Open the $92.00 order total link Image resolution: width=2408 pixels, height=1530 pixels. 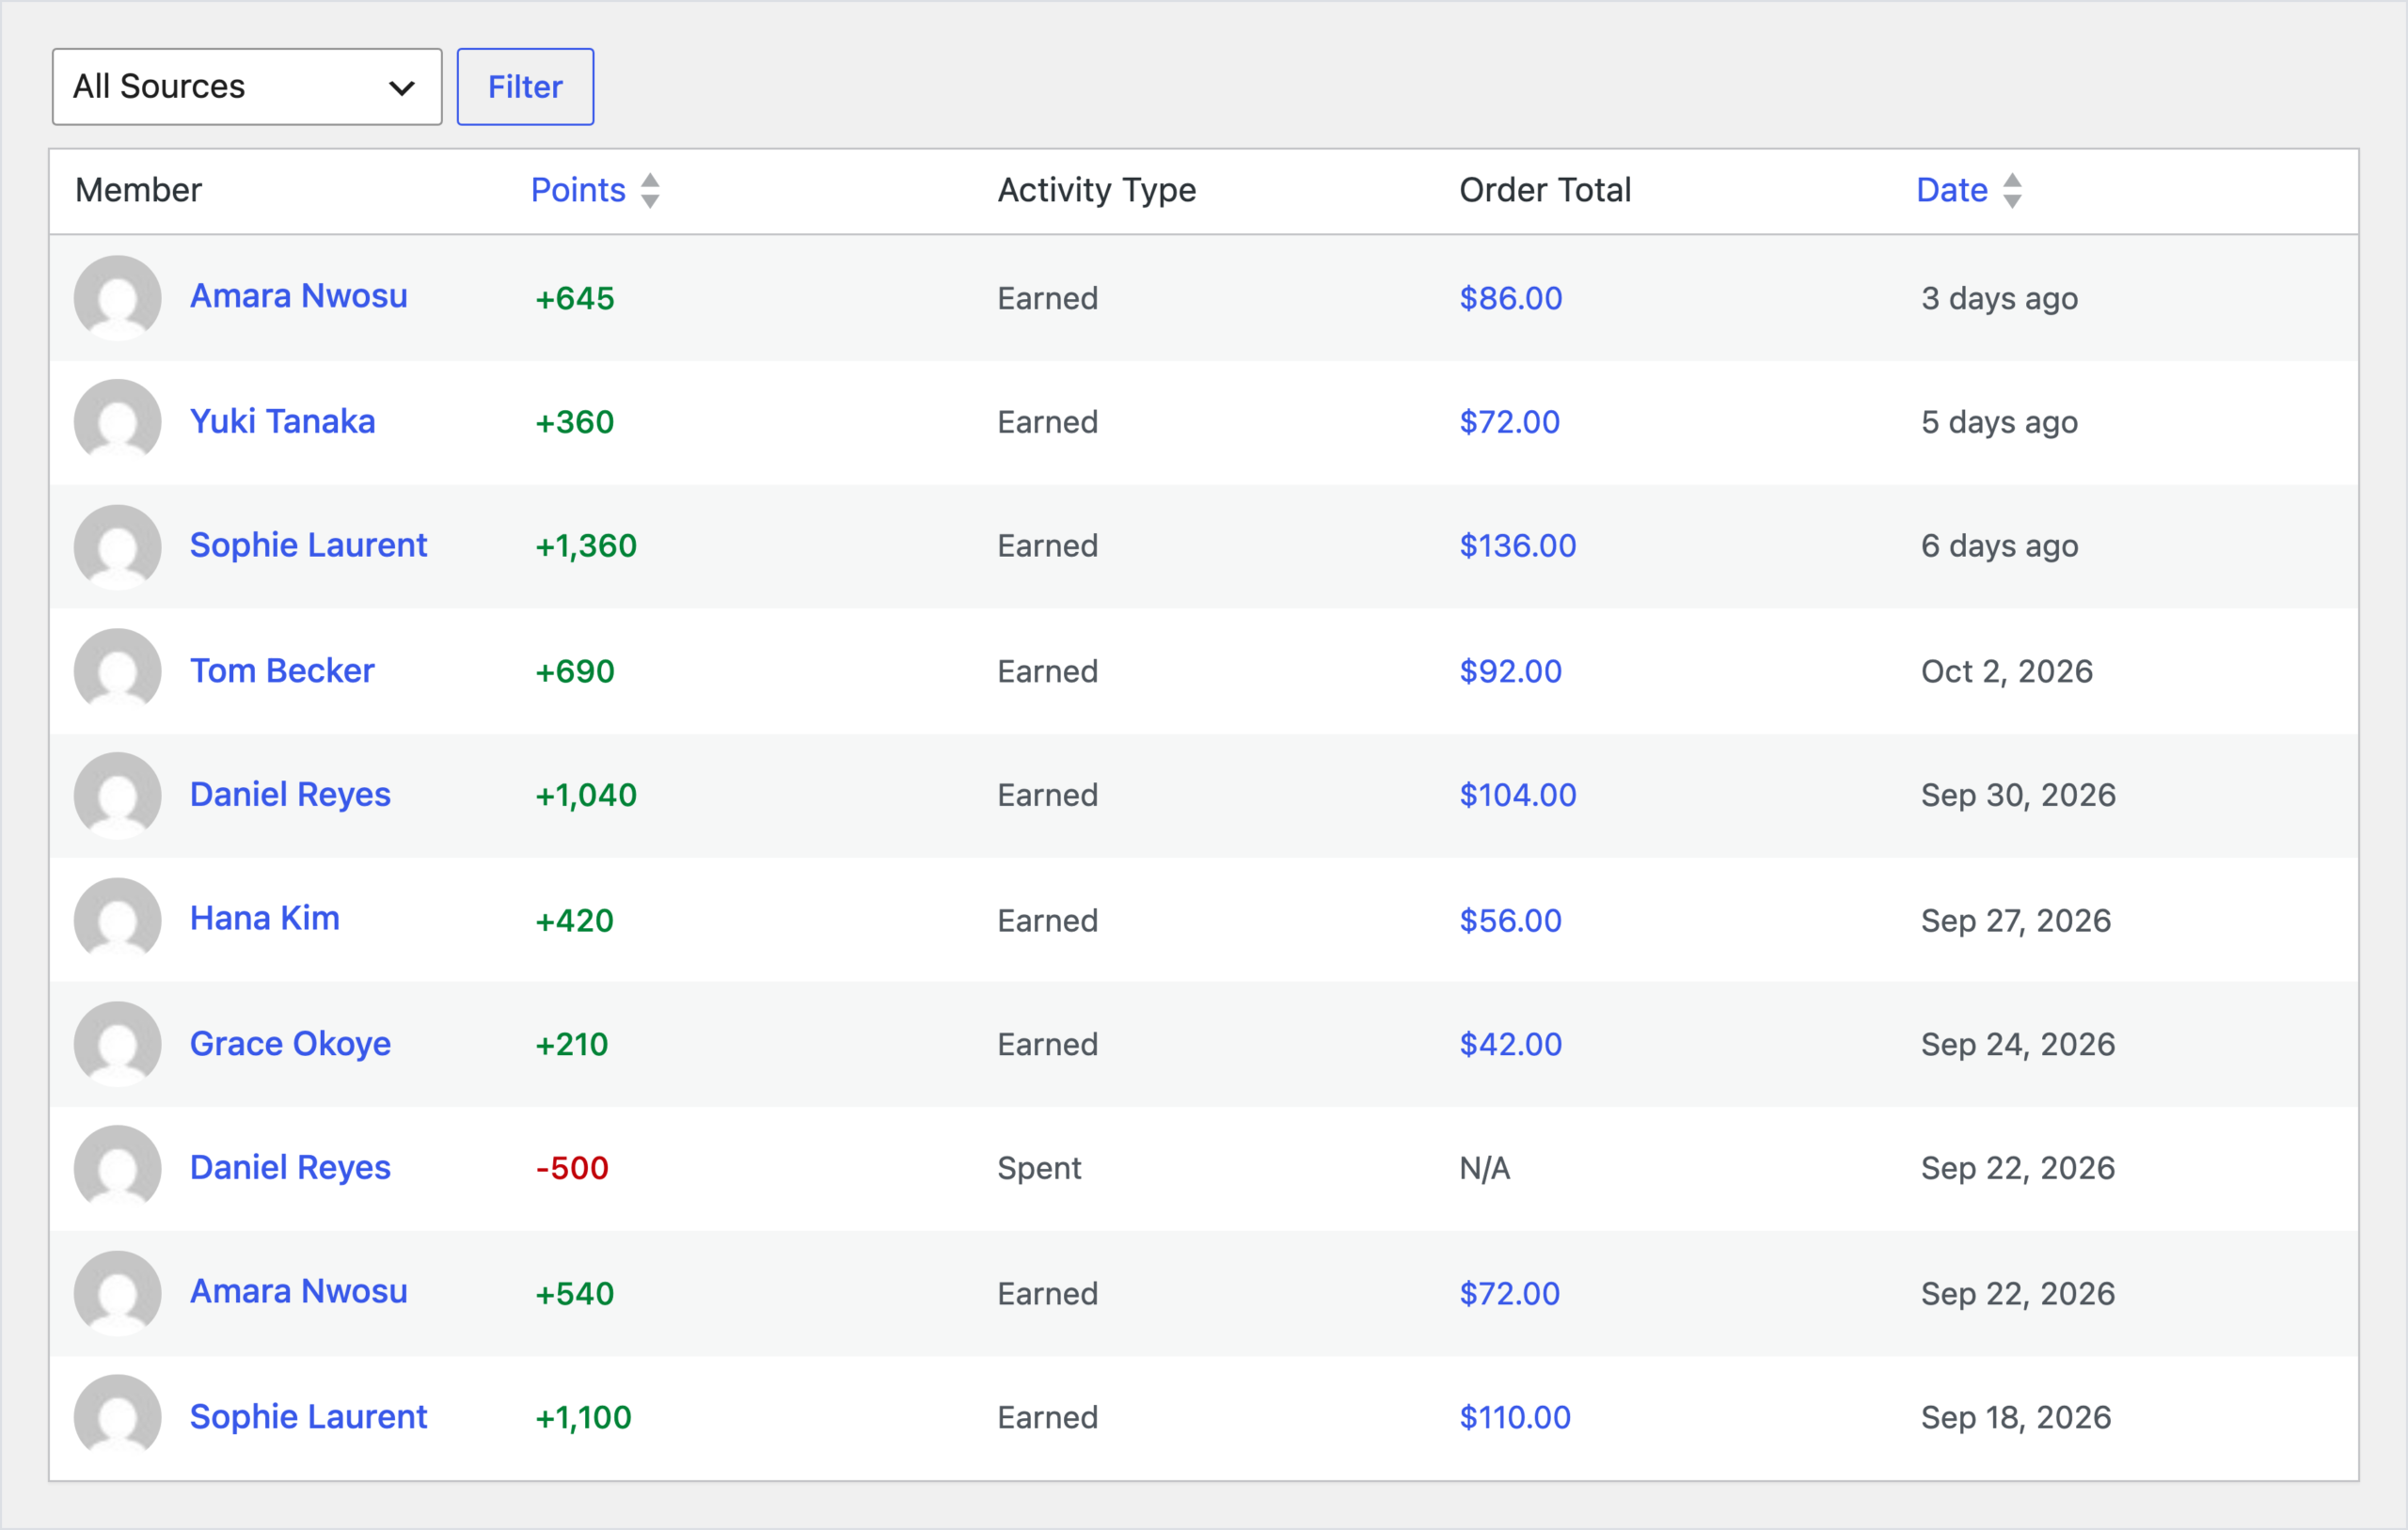coord(1510,671)
